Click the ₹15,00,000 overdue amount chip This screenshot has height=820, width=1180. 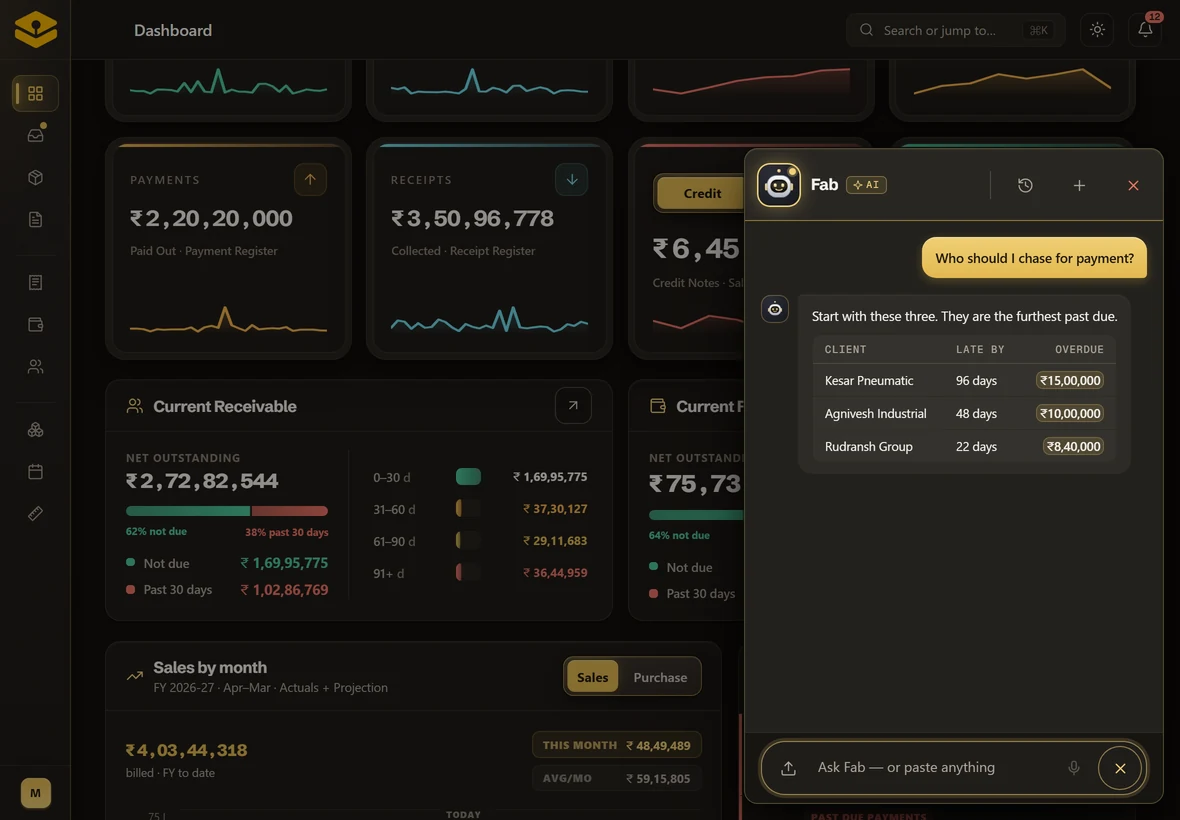tap(1069, 381)
